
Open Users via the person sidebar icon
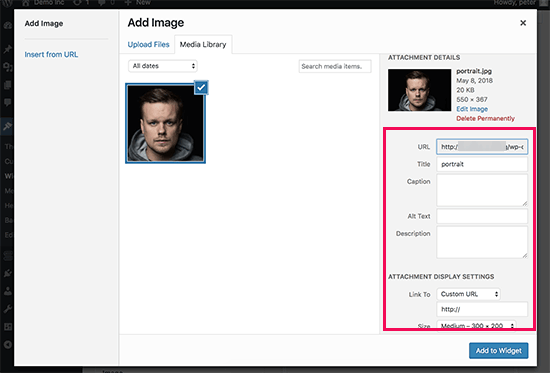[x=7, y=291]
